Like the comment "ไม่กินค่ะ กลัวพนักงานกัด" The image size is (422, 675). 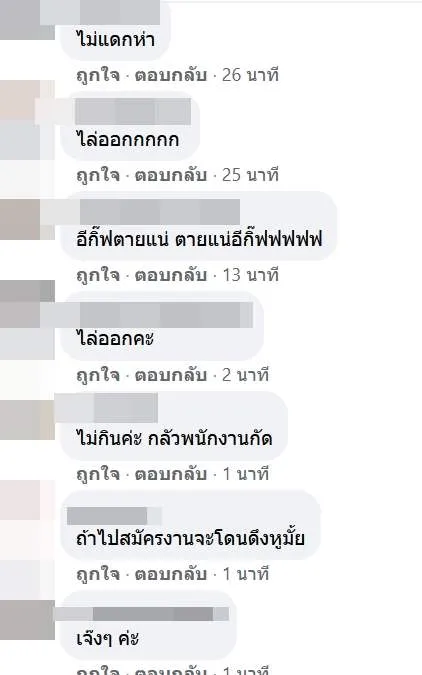coord(98,474)
